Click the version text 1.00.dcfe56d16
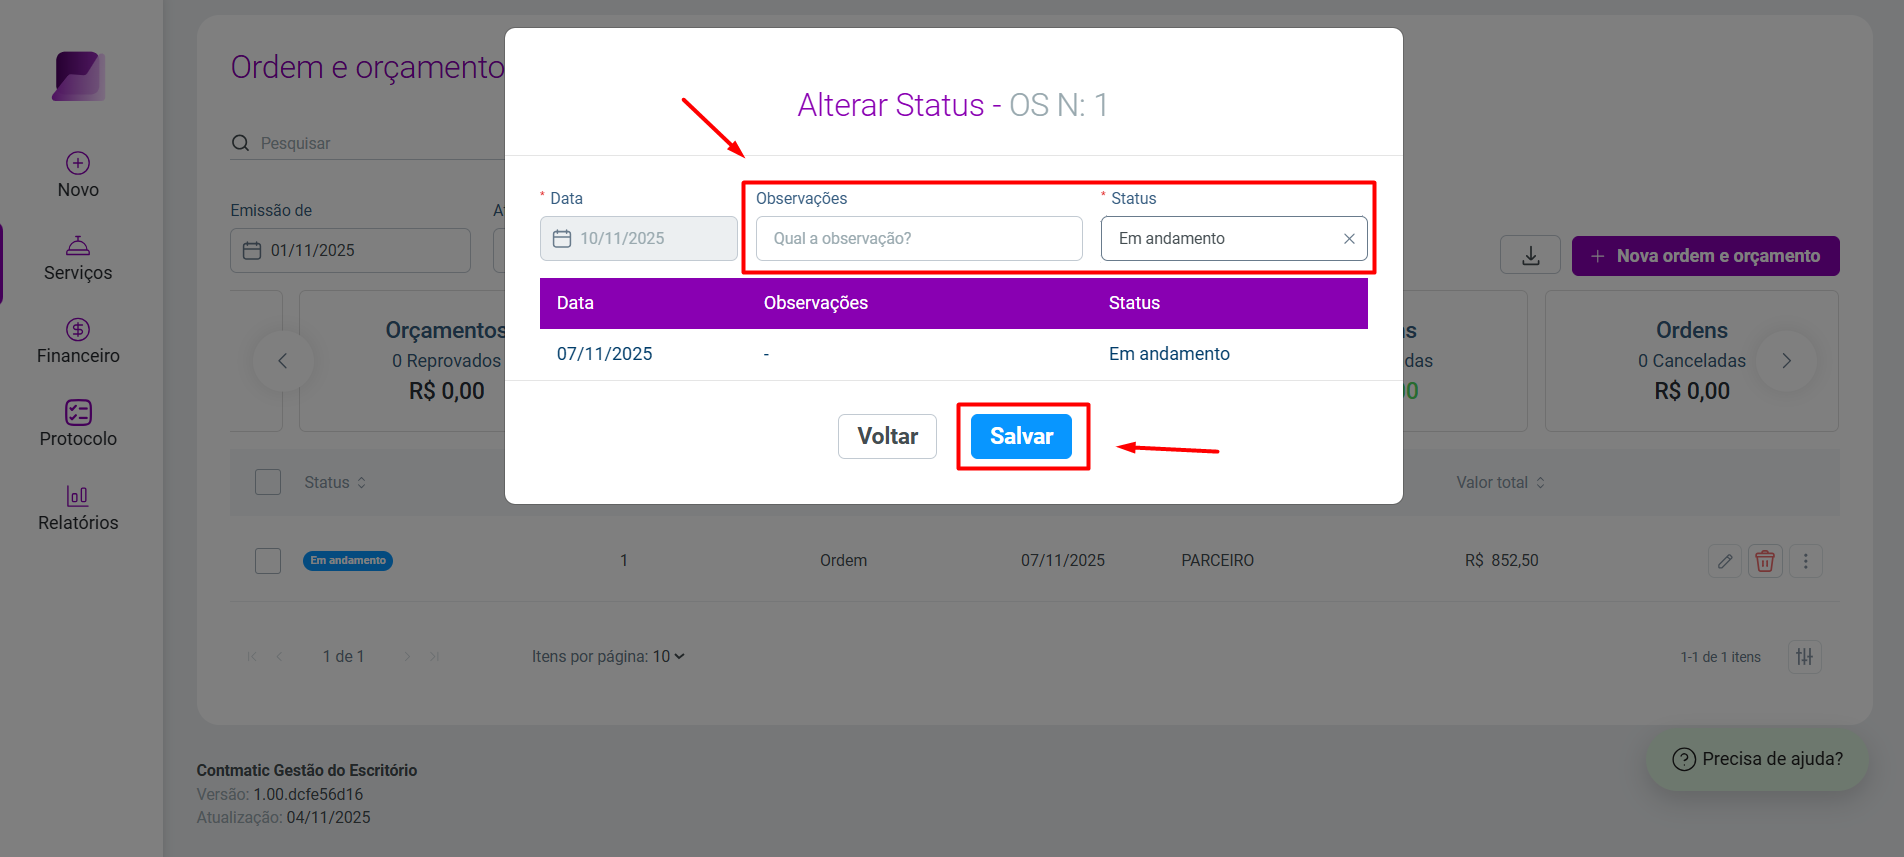The height and width of the screenshot is (857, 1904). pos(308,794)
